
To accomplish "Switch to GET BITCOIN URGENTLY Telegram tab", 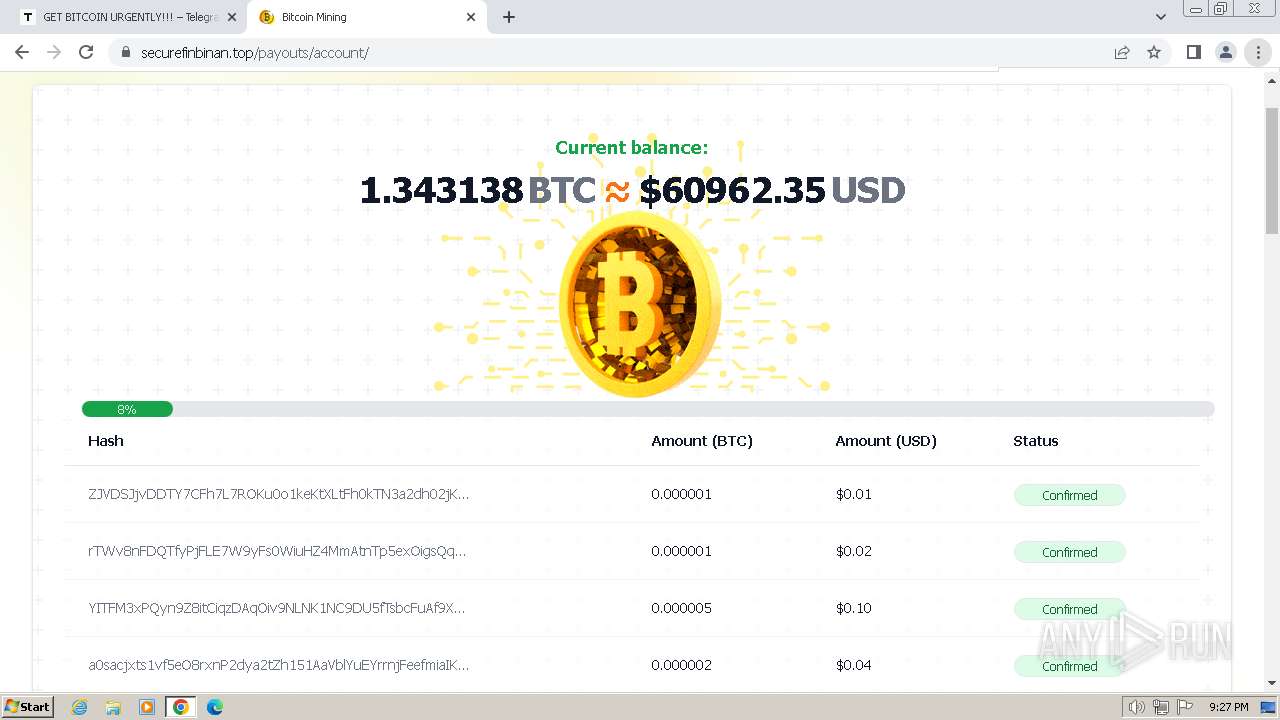I will point(128,17).
